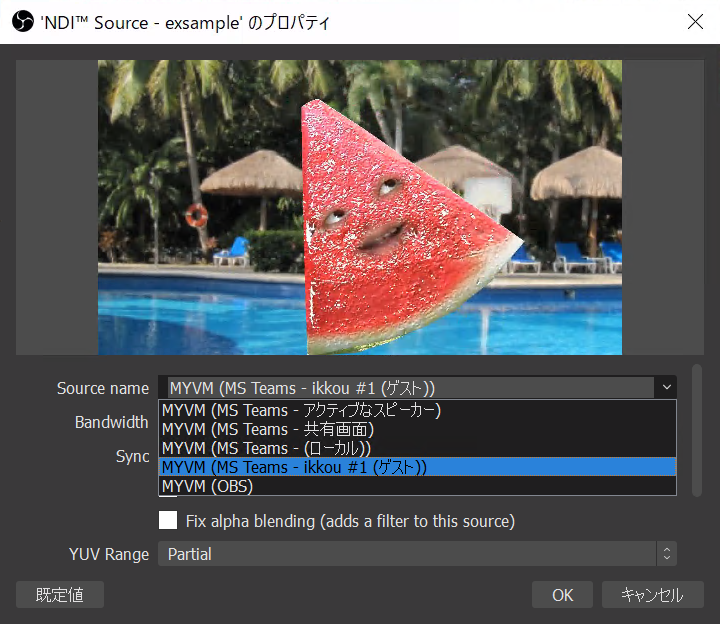
Task: Select the 'MYVM (MS Teams - アクティブなスピーカー)' option
Action: (x=417, y=410)
